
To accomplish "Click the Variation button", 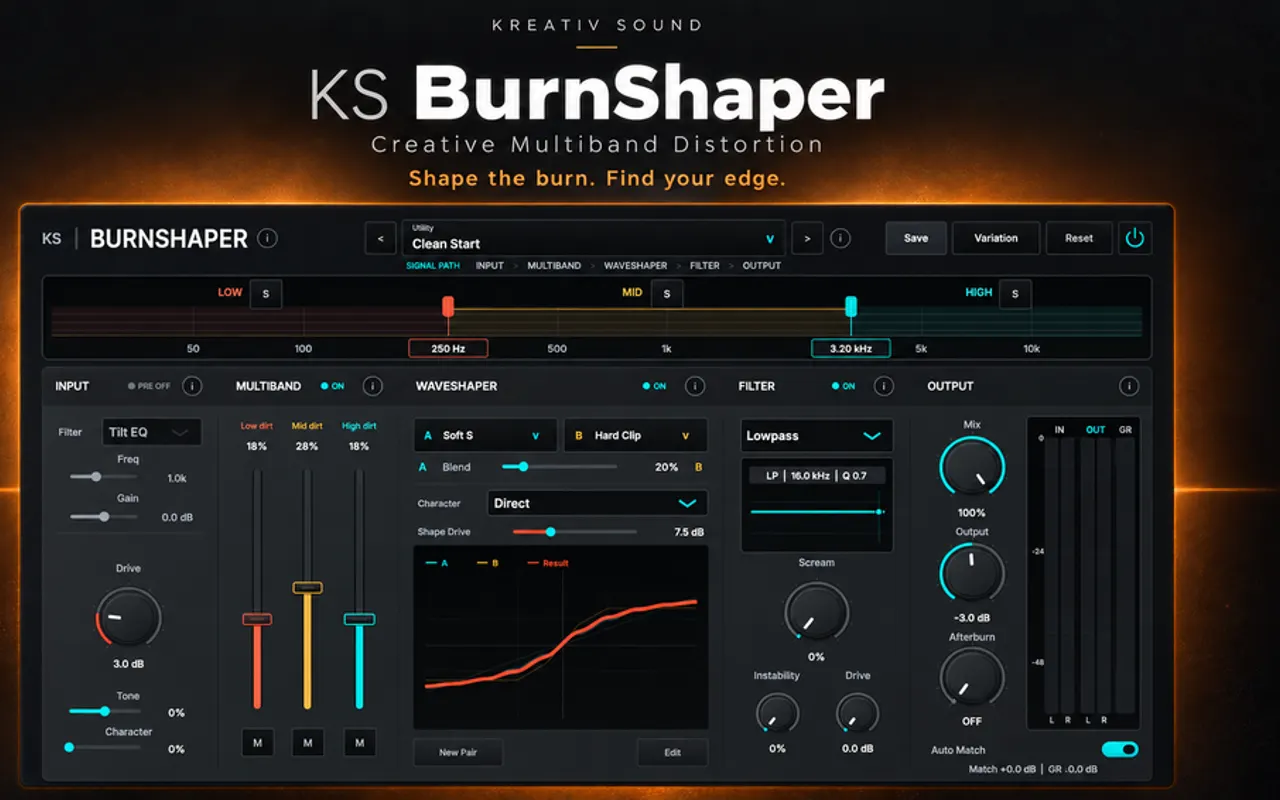I will coord(996,238).
